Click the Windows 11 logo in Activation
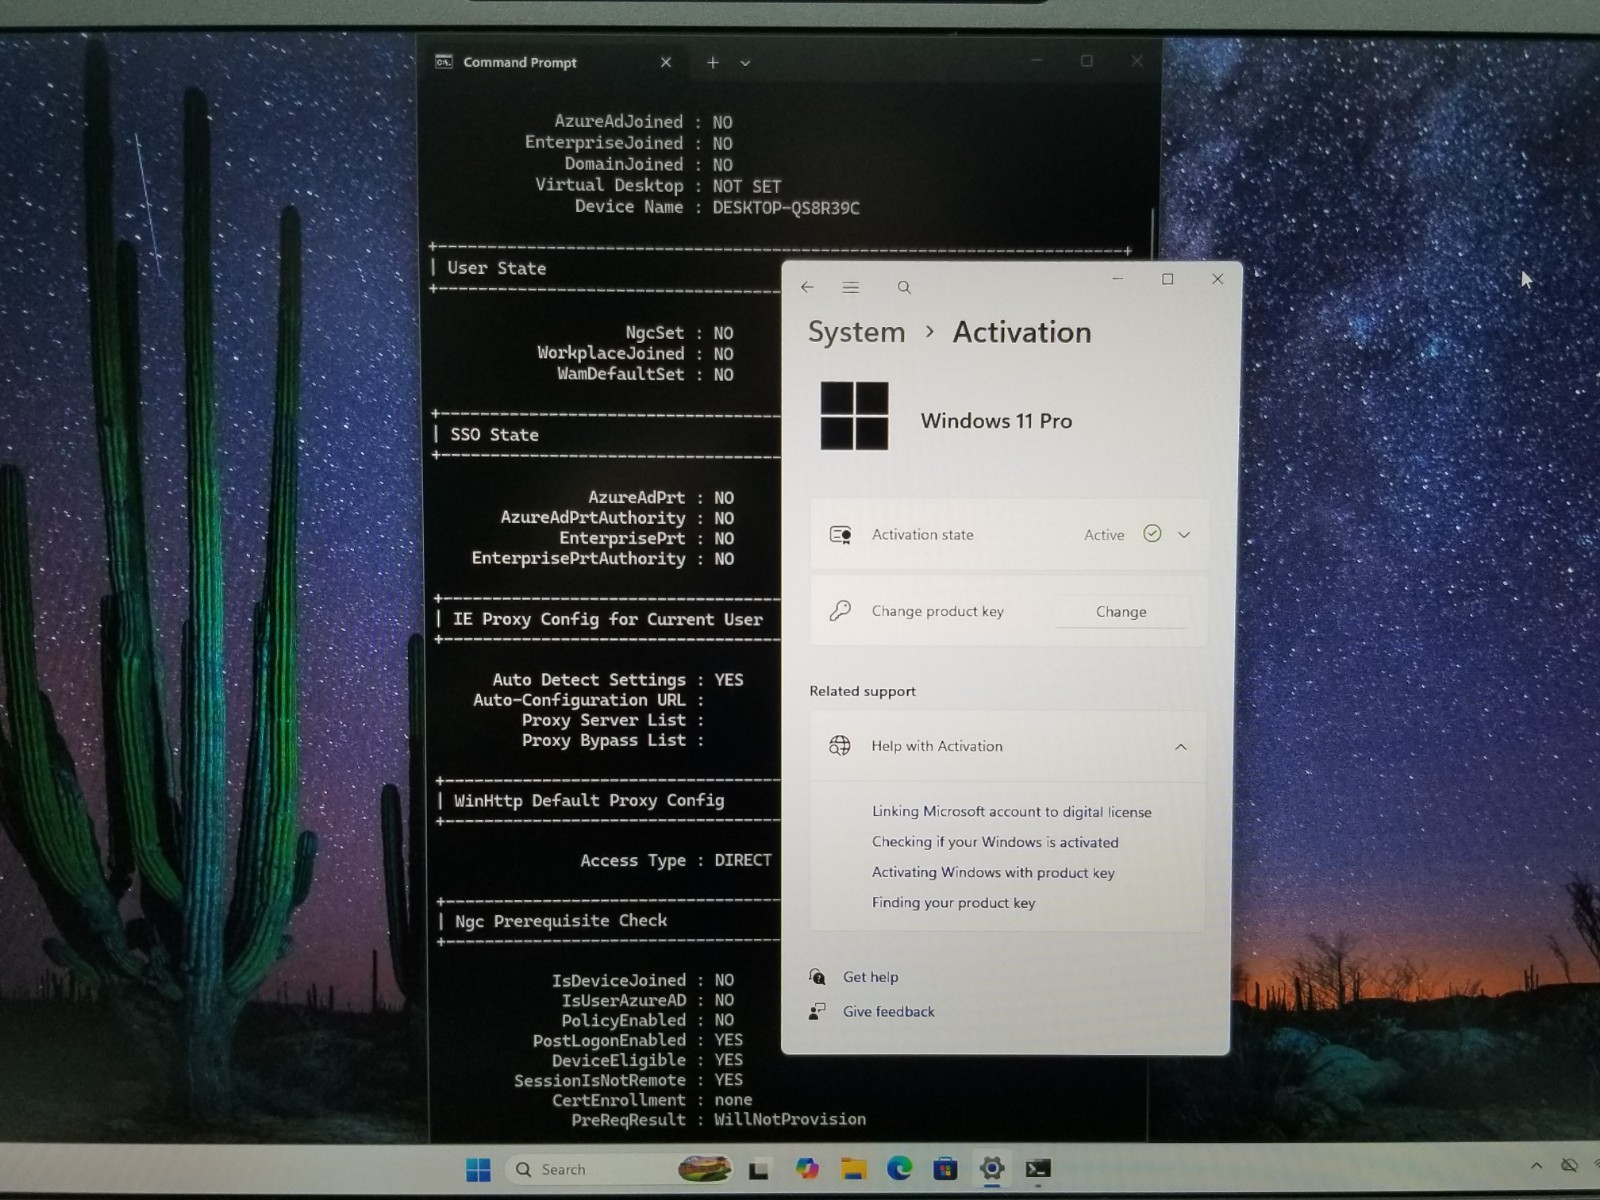 click(854, 416)
